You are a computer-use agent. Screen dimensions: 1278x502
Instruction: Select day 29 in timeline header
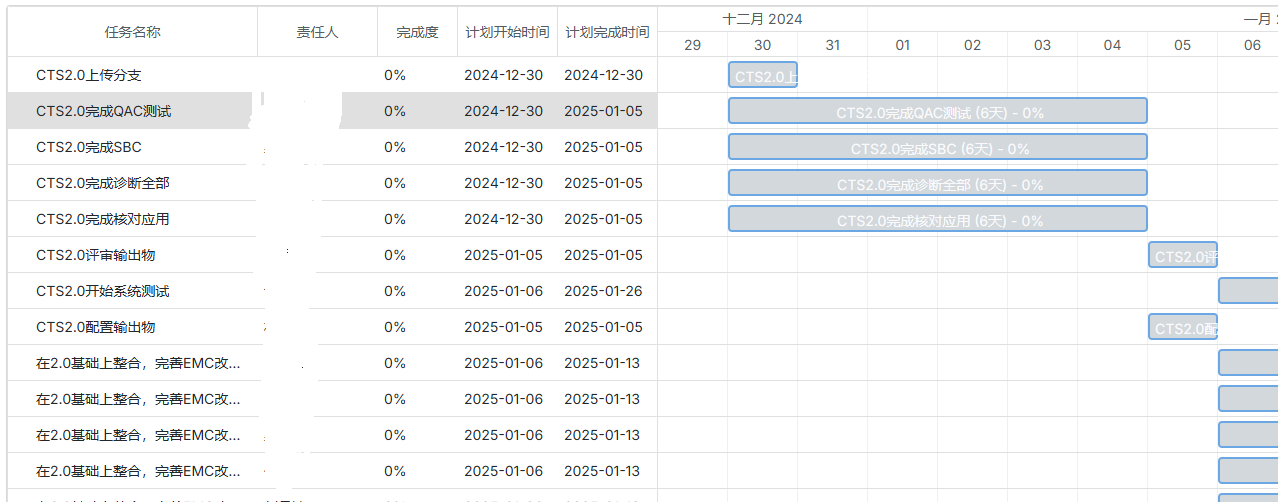pyautogui.click(x=692, y=45)
